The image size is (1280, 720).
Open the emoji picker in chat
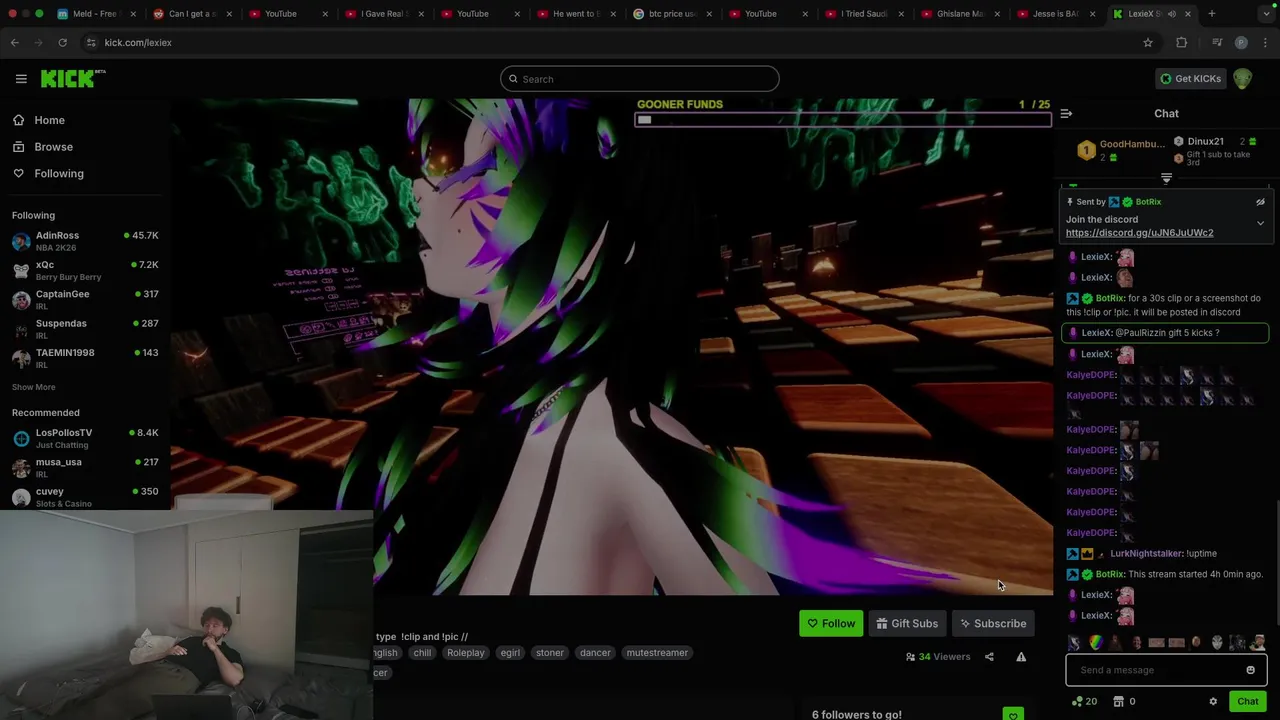[x=1250, y=670]
